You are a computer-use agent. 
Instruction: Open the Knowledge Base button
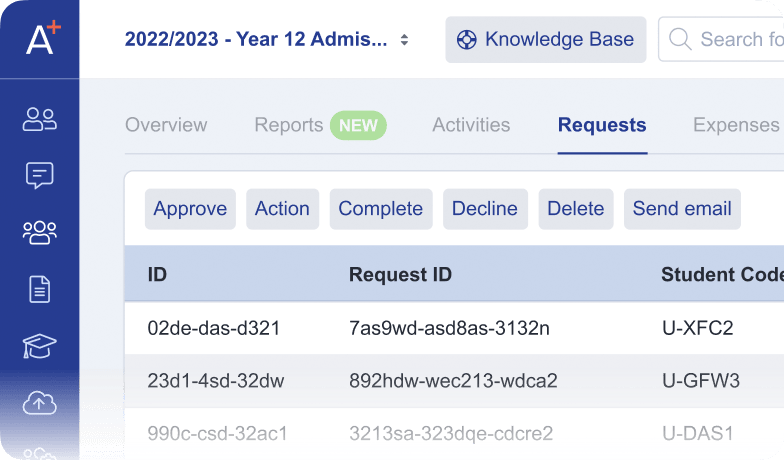click(546, 40)
